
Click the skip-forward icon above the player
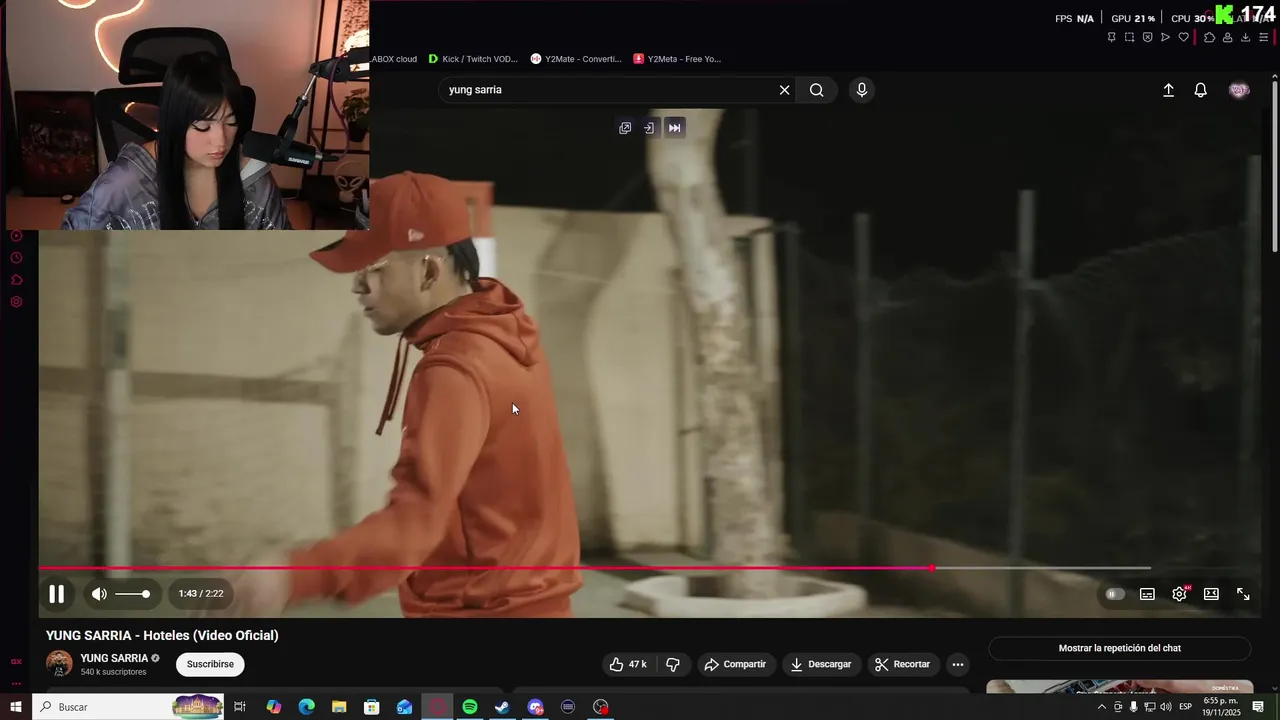tap(675, 128)
